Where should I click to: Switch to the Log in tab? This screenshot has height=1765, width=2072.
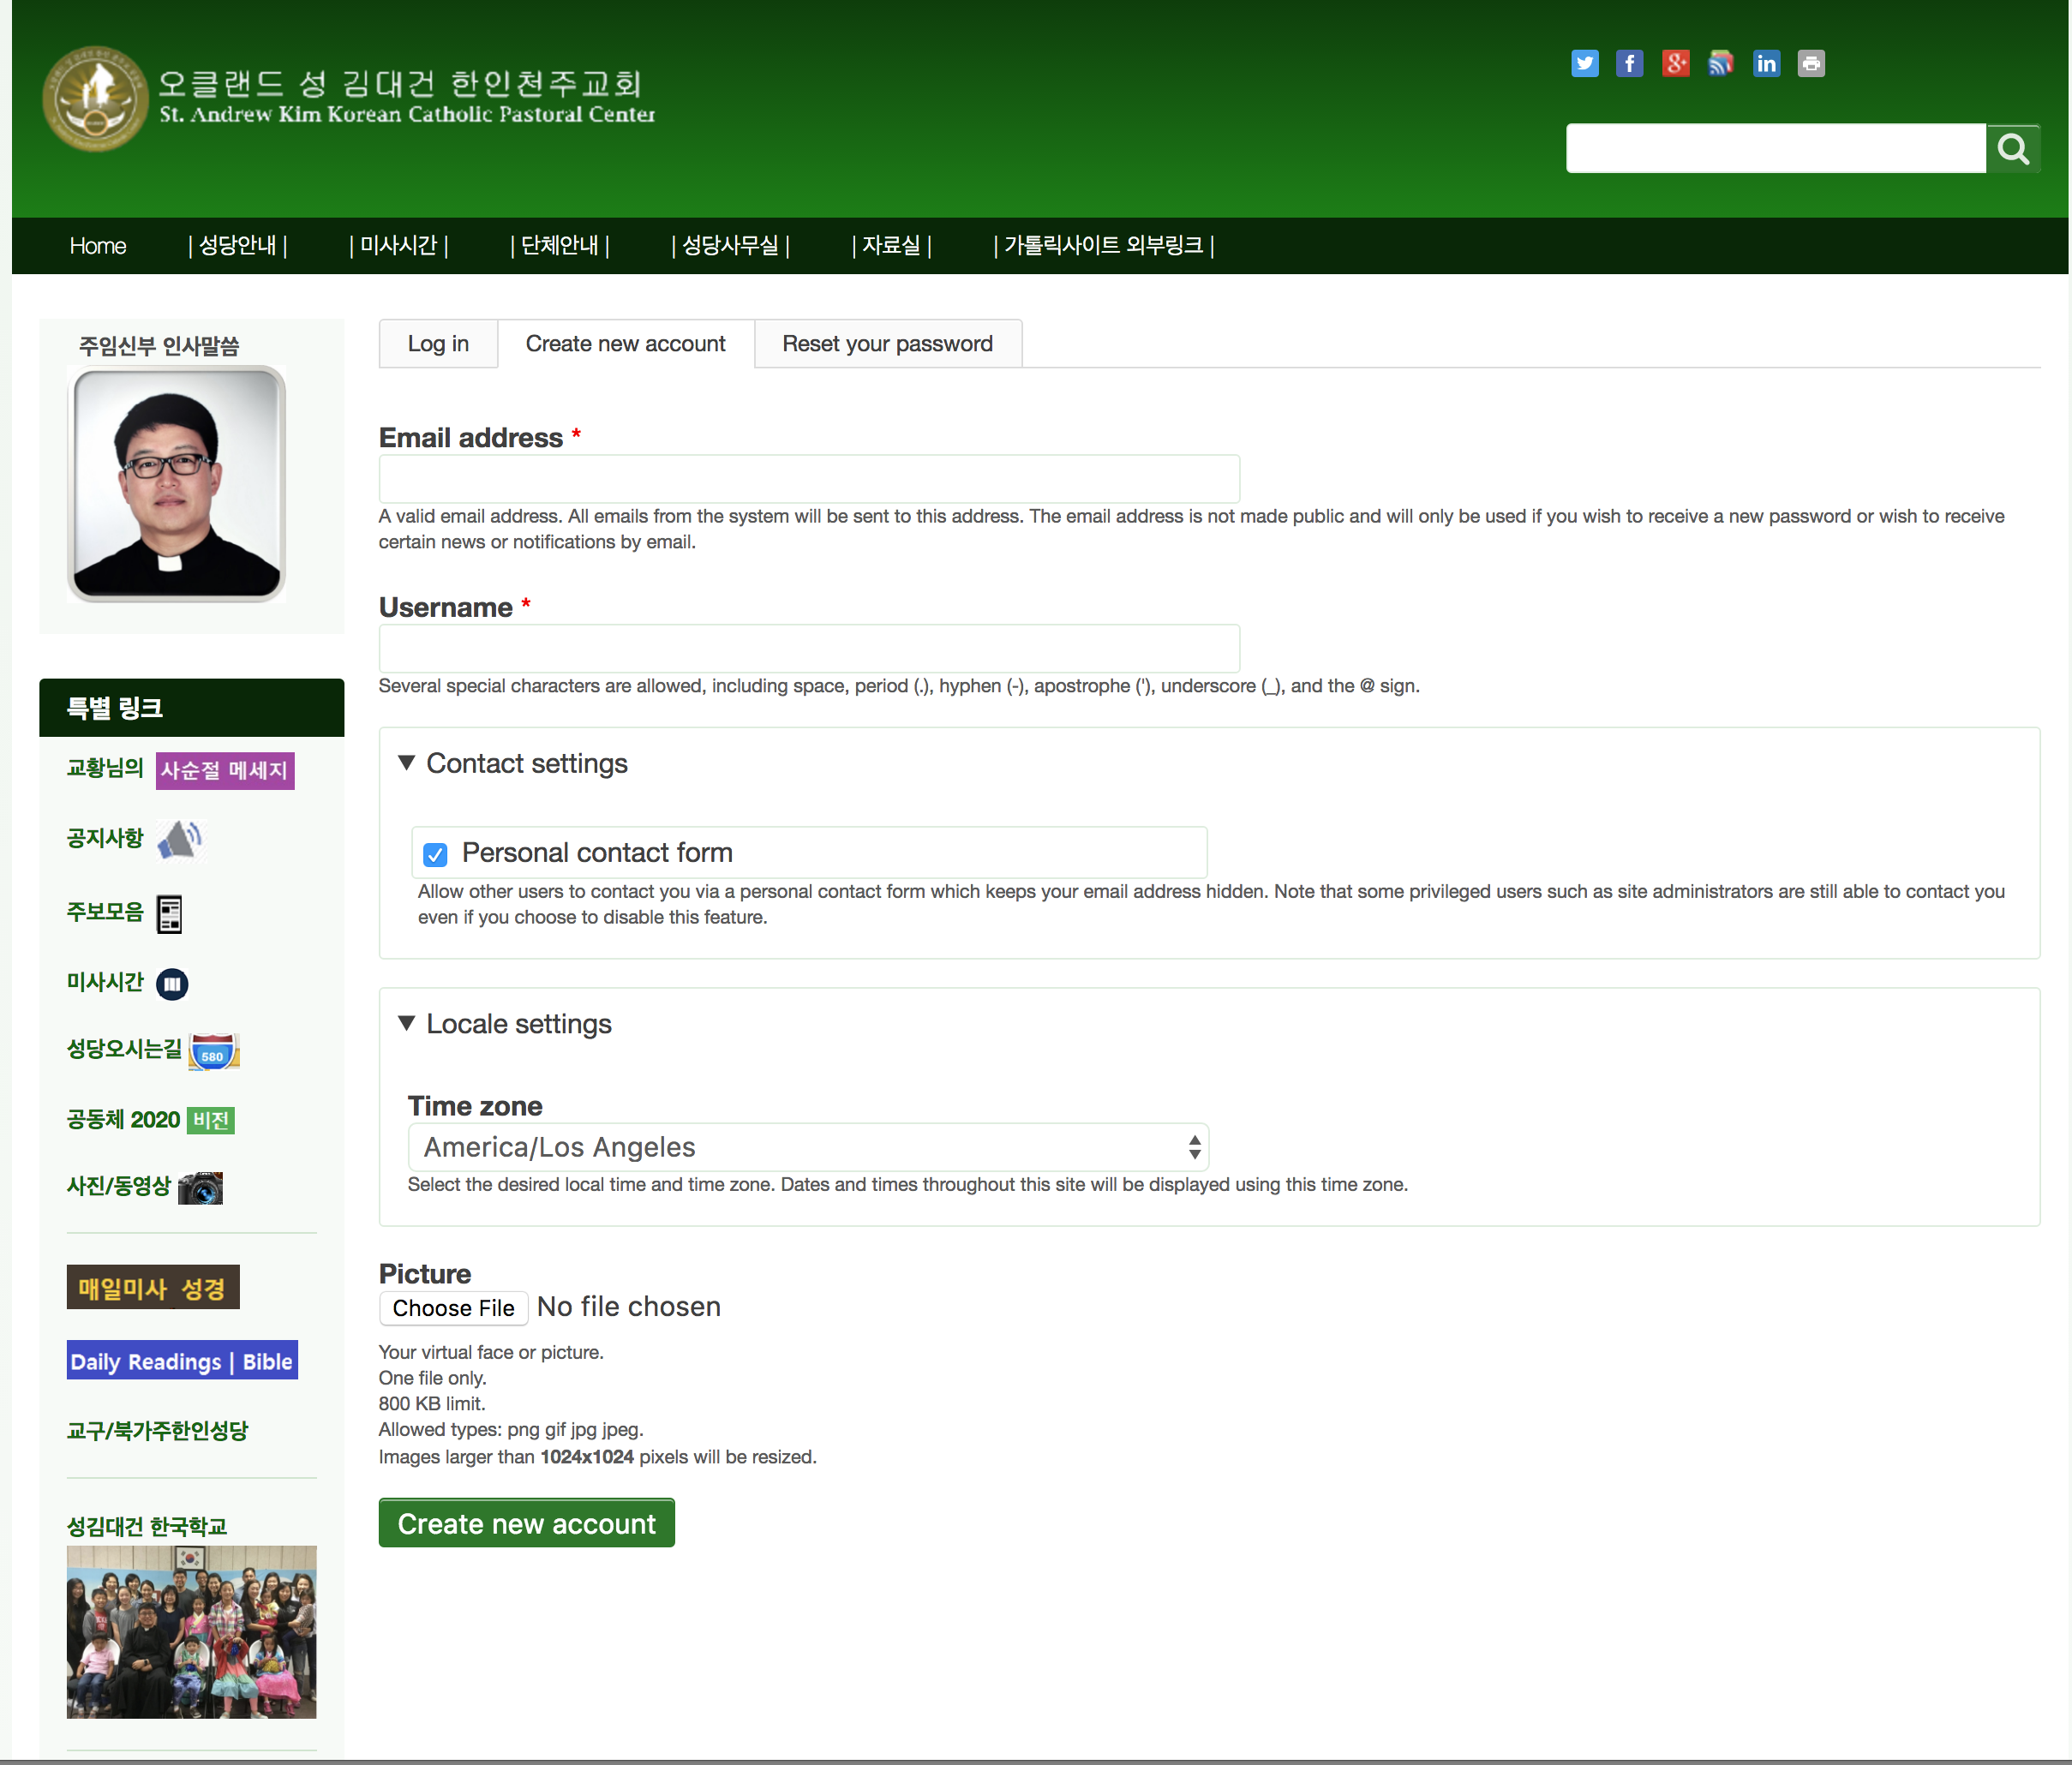coord(438,344)
